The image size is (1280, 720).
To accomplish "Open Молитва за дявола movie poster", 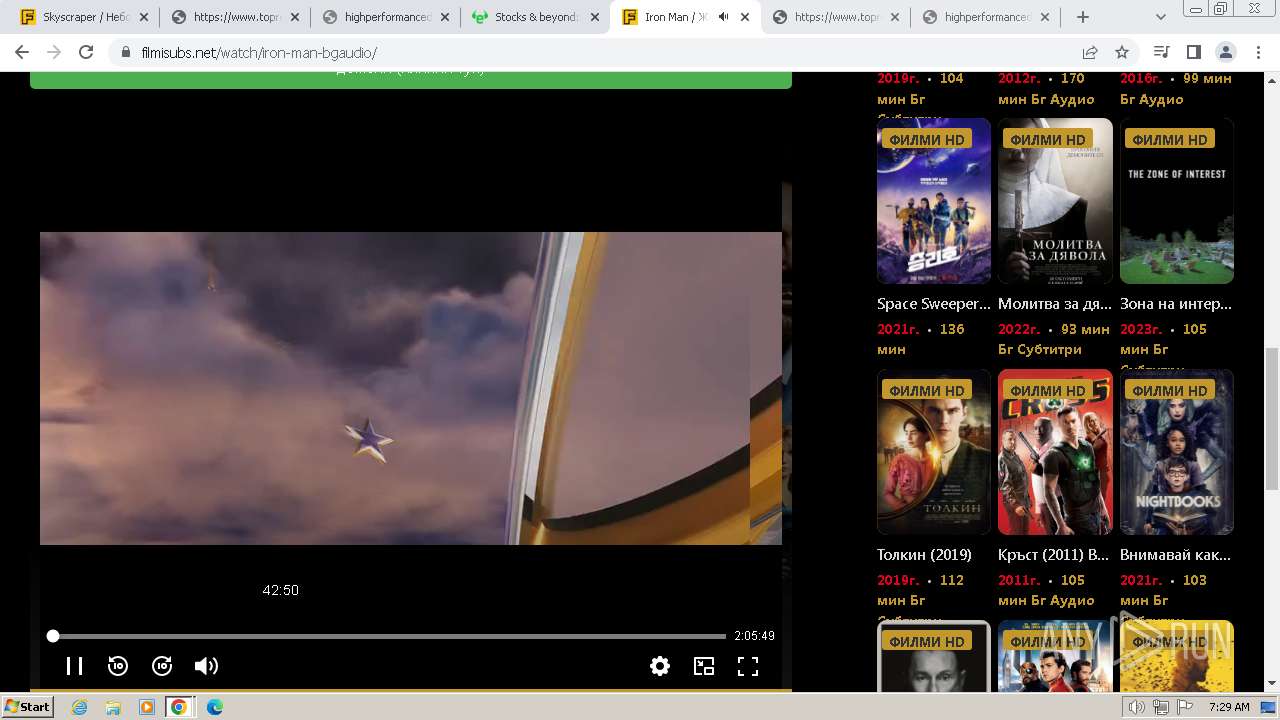I will (x=1055, y=201).
